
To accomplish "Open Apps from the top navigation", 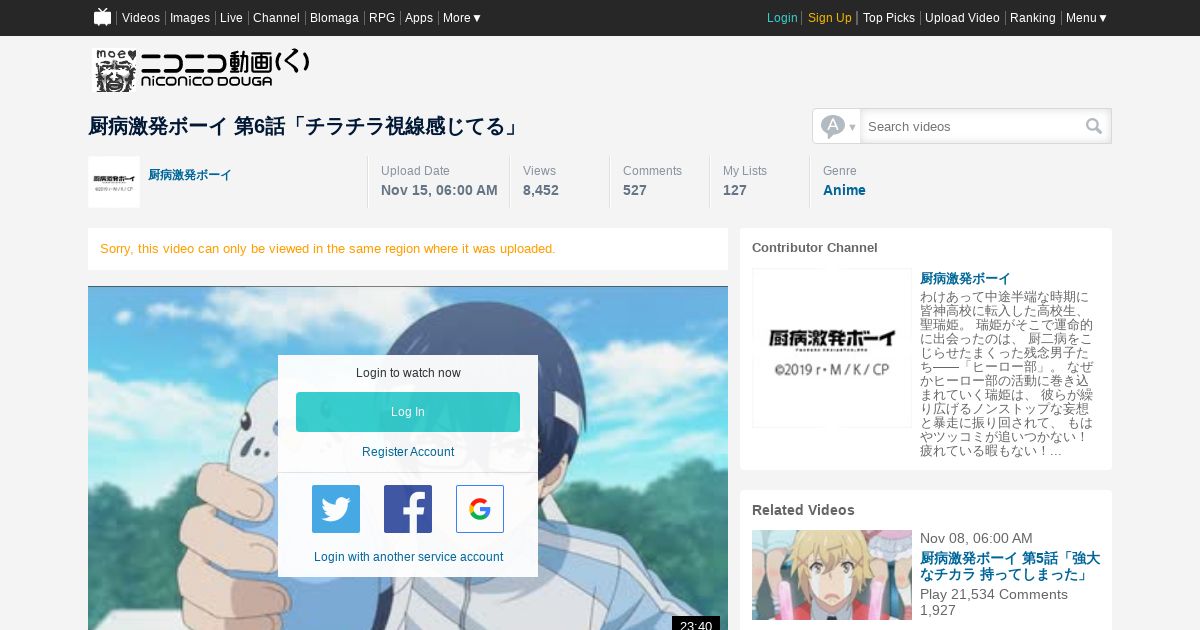I will click(x=419, y=18).
